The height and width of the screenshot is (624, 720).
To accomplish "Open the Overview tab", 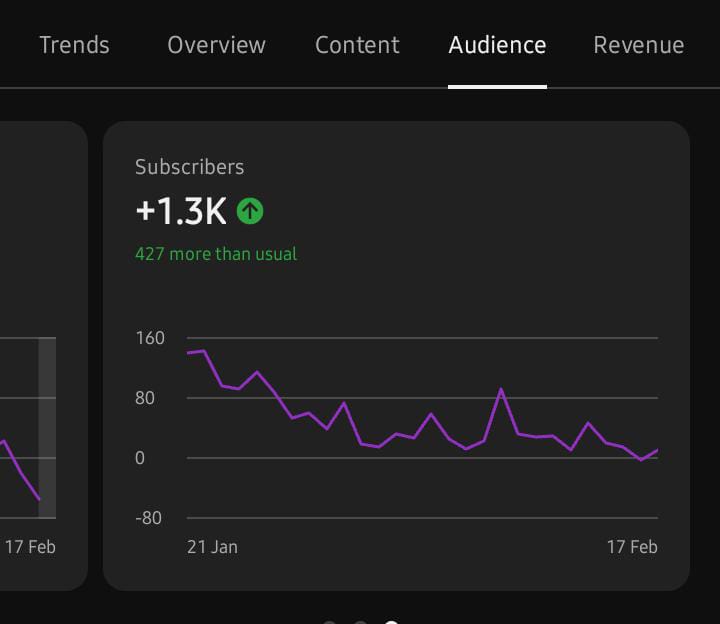I will [x=216, y=45].
